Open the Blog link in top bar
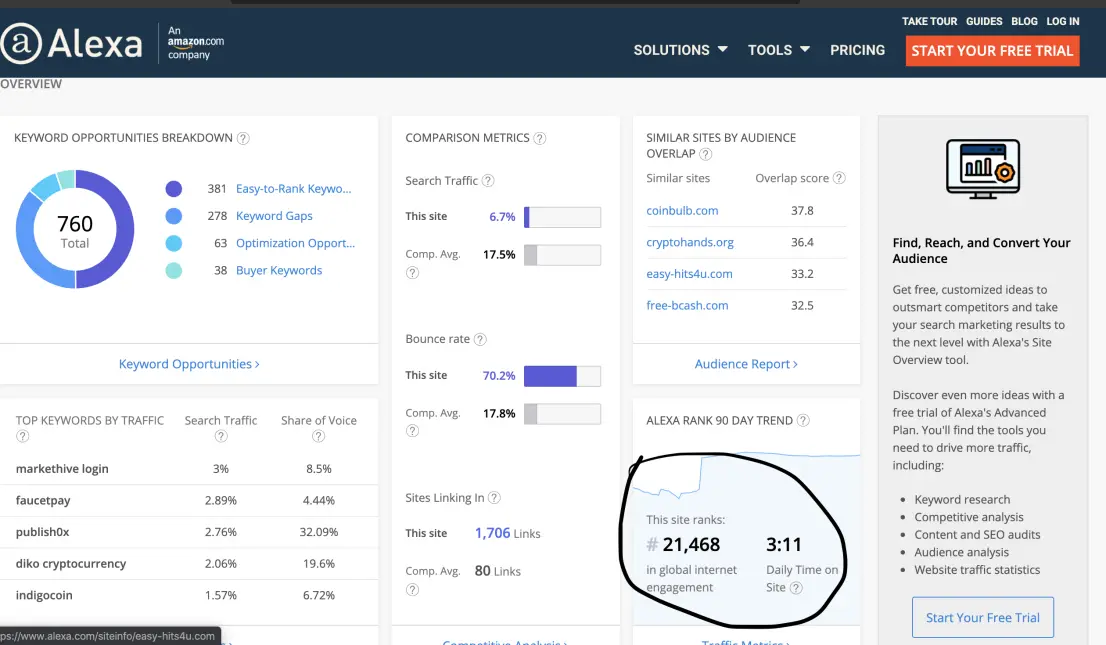Image resolution: width=1106 pixels, height=645 pixels. pyautogui.click(x=1024, y=21)
